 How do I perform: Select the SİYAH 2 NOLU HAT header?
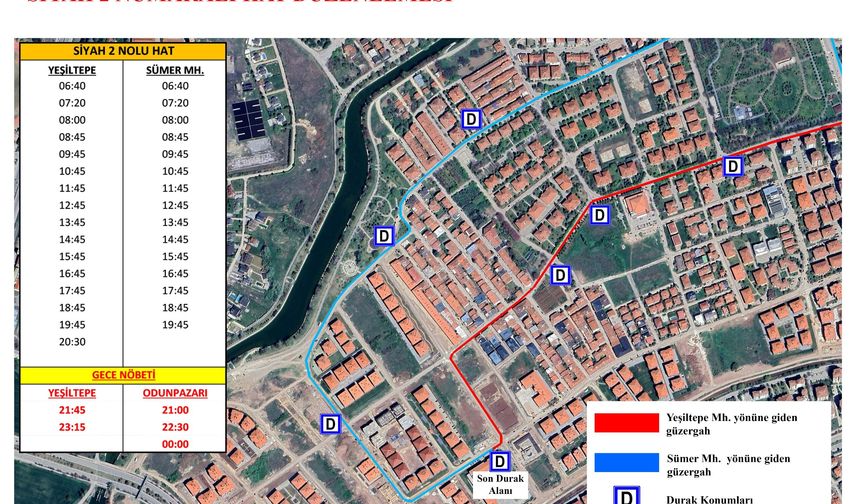[122, 52]
